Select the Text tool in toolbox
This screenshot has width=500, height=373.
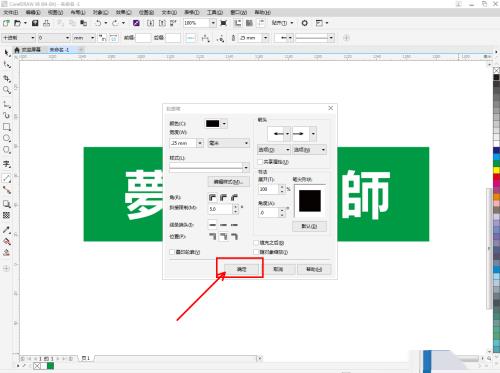pos(6,164)
